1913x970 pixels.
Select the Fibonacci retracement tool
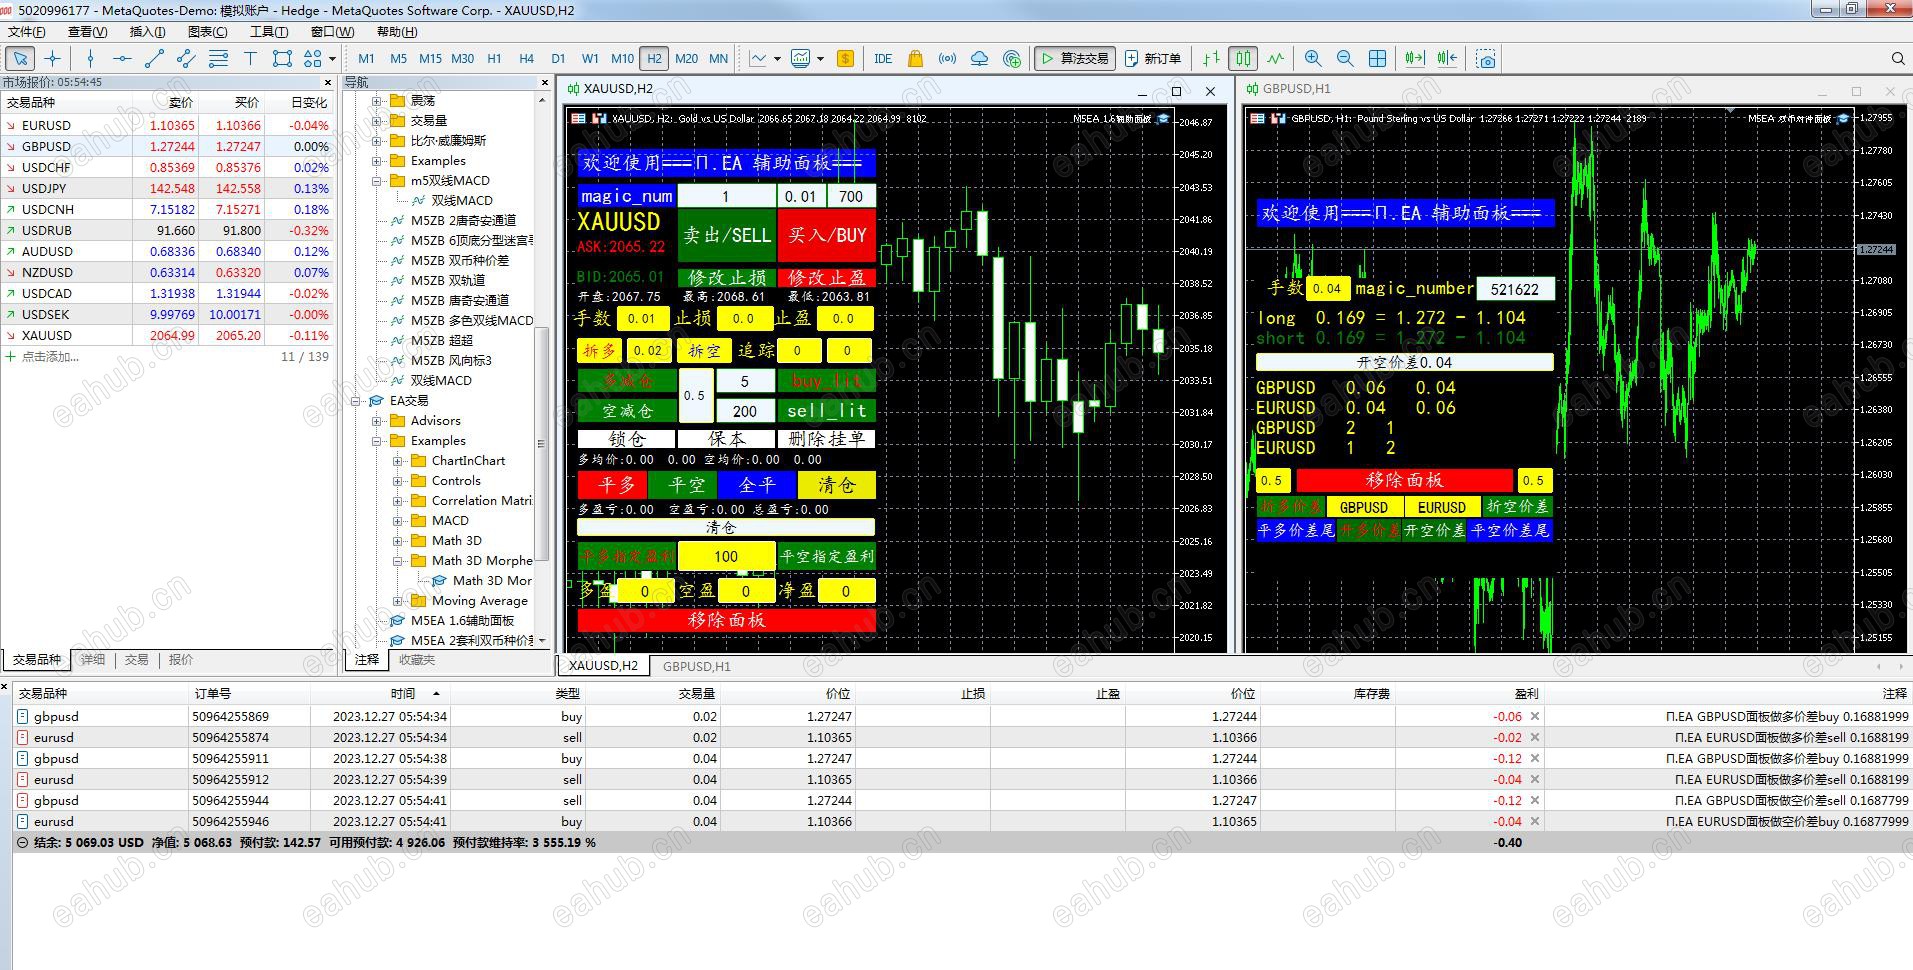click(x=218, y=59)
